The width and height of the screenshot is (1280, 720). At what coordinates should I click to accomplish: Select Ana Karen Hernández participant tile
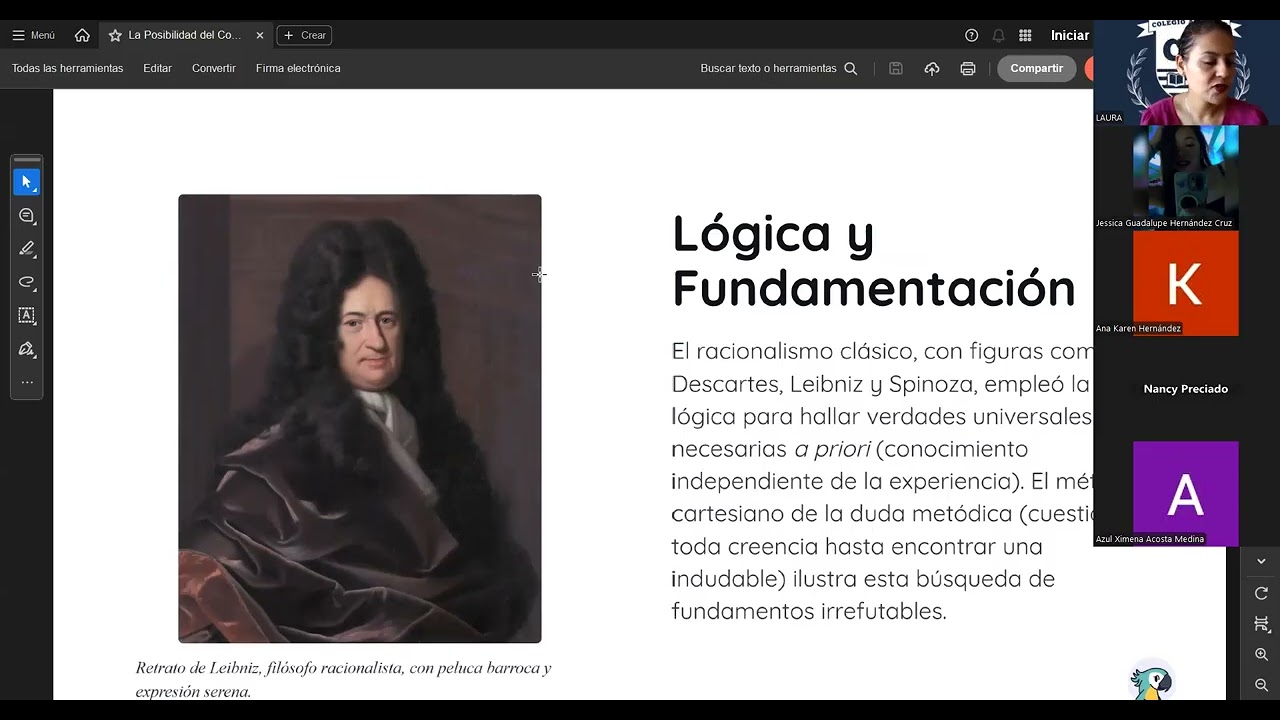1186,283
